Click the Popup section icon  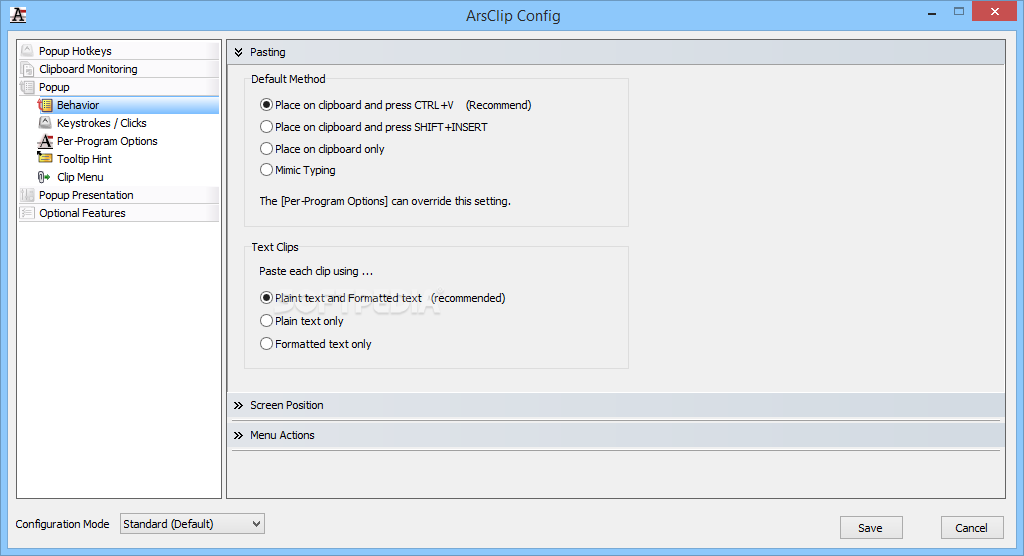27,87
